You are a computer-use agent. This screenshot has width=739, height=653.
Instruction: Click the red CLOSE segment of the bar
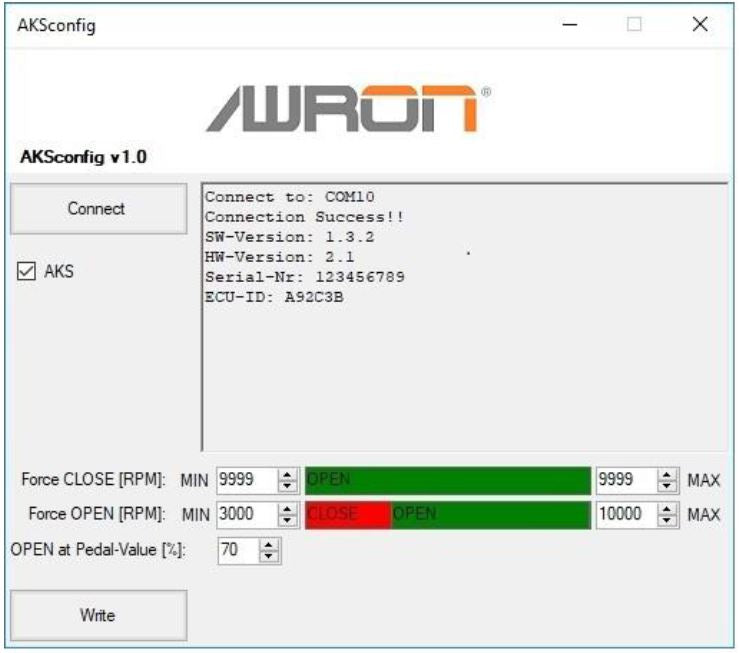point(348,514)
